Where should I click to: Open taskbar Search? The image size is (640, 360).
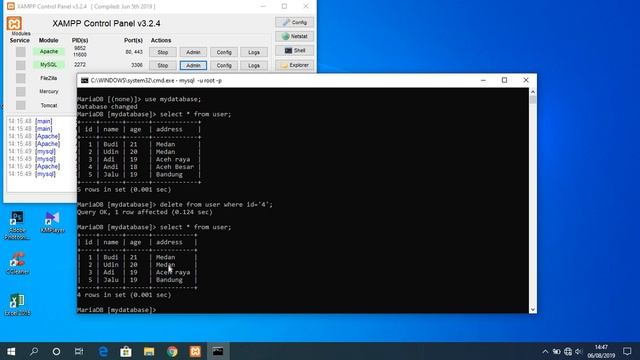pos(34,351)
